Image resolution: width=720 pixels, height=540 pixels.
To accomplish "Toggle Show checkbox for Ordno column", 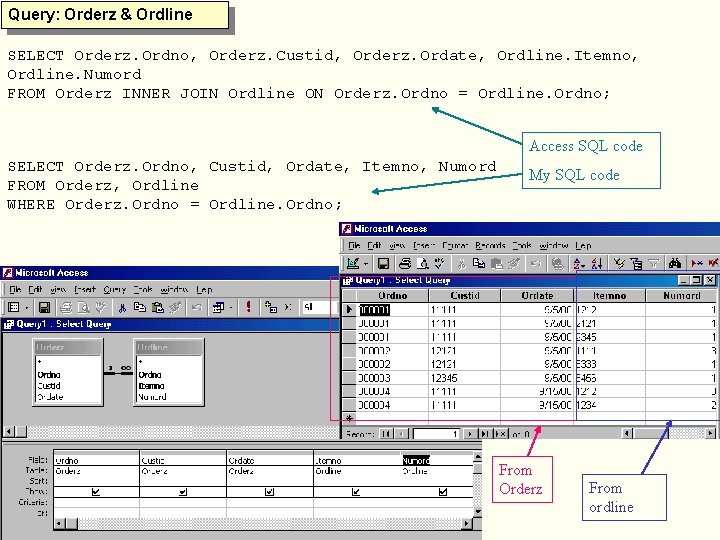I will (96, 492).
